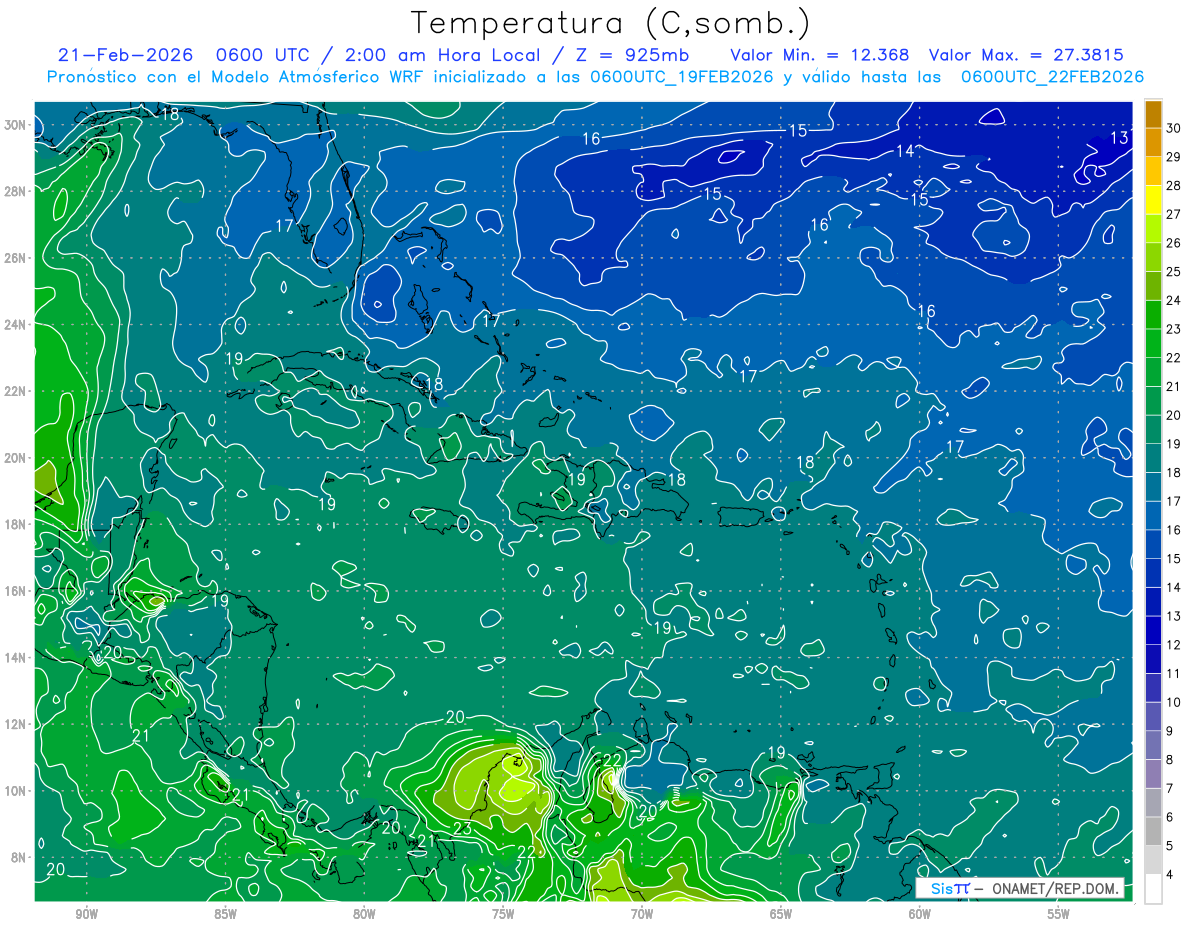Click the "14" contour label on the map
Viewport: 1200px width, 927px height.
coord(905,151)
